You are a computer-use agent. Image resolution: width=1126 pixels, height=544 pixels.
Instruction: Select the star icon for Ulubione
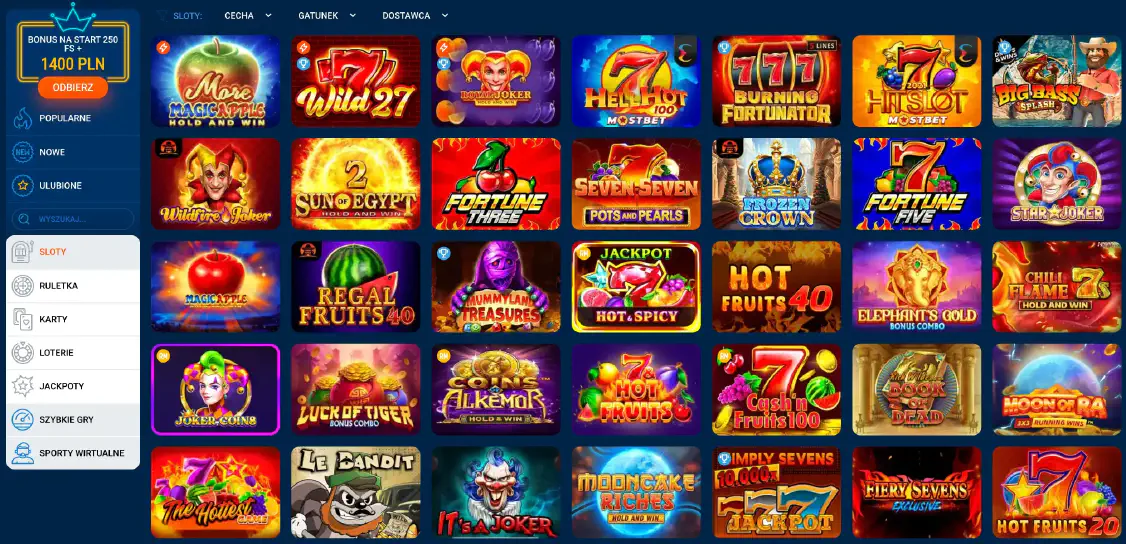click(x=23, y=186)
